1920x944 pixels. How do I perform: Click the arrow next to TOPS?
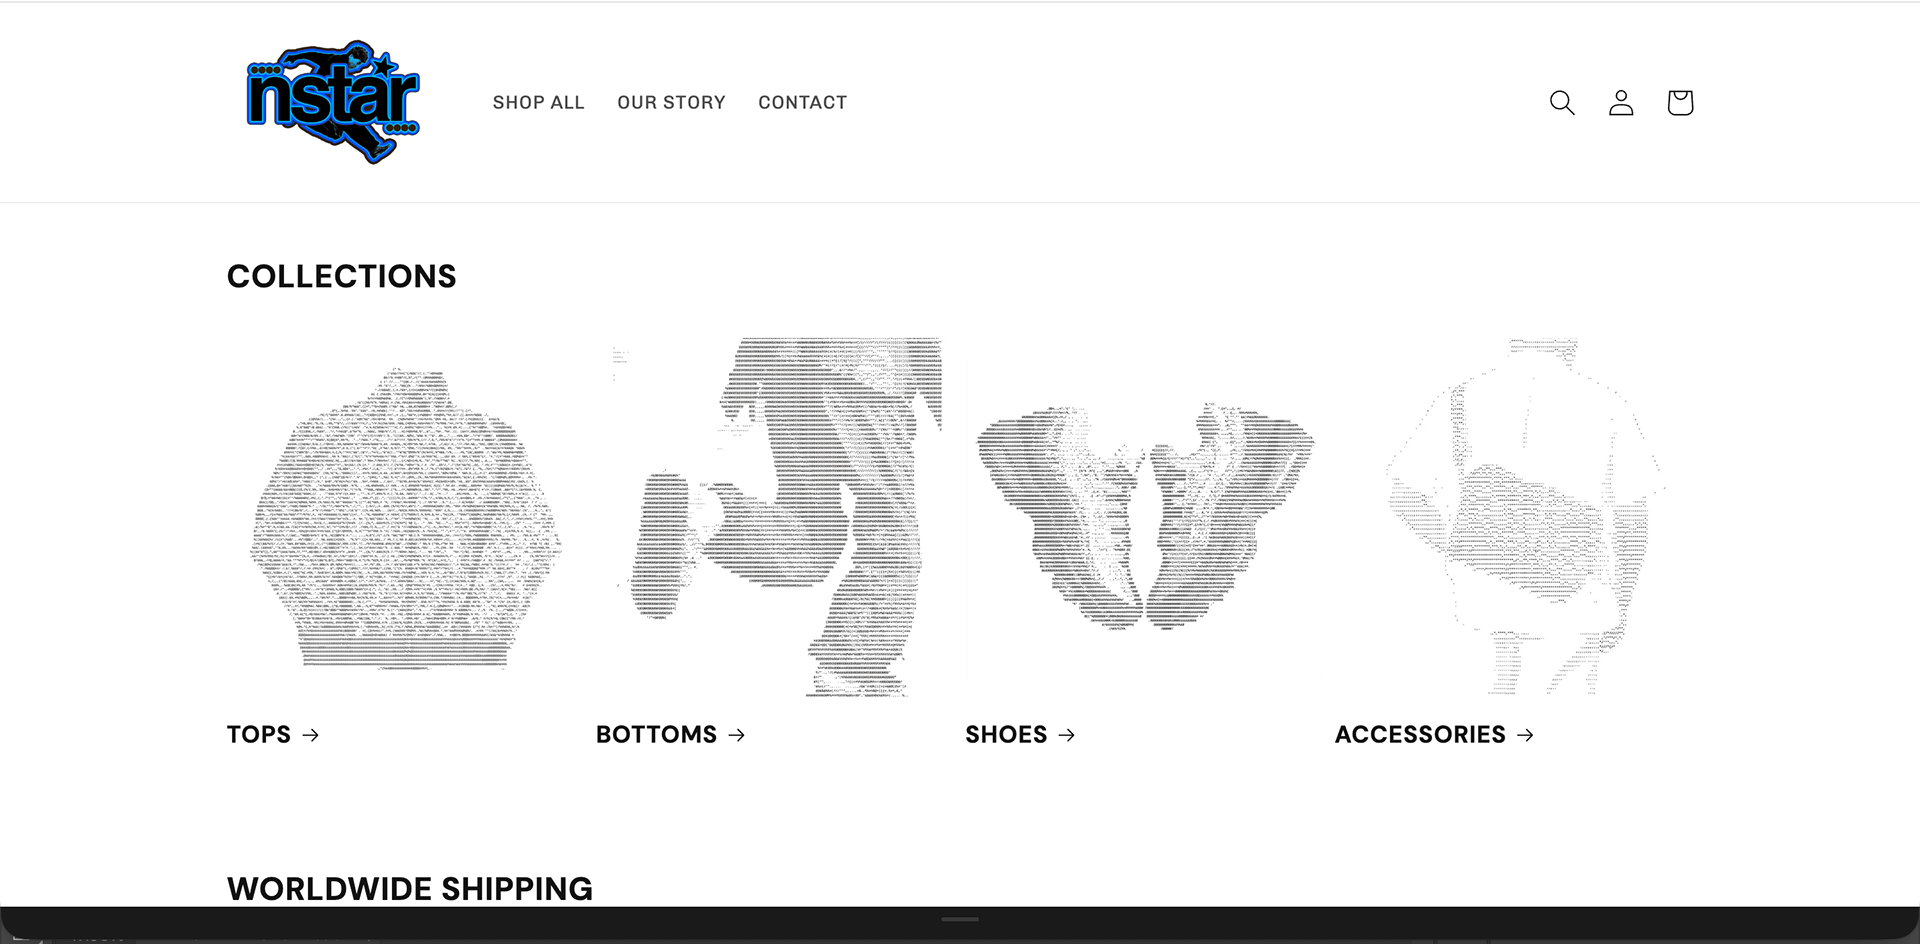pyautogui.click(x=311, y=735)
